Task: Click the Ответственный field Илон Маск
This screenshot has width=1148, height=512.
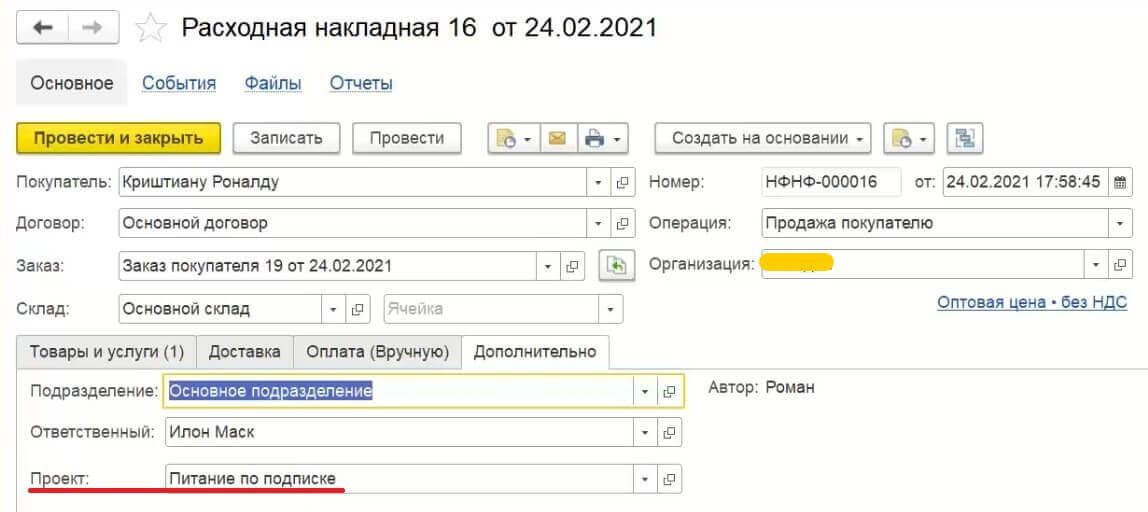Action: point(400,433)
